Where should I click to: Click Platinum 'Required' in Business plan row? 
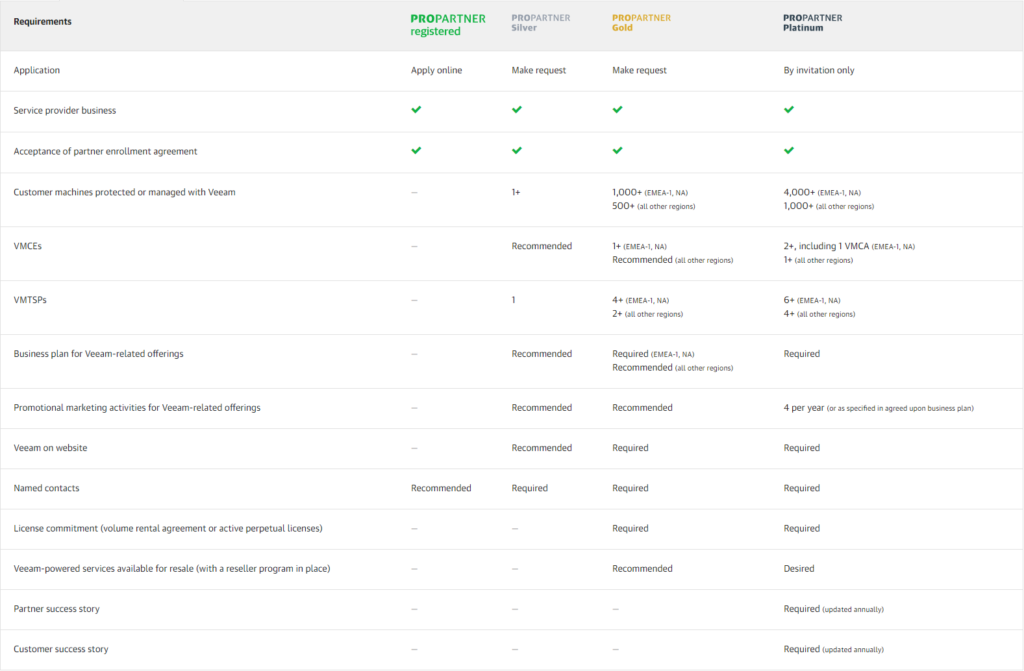pos(801,353)
